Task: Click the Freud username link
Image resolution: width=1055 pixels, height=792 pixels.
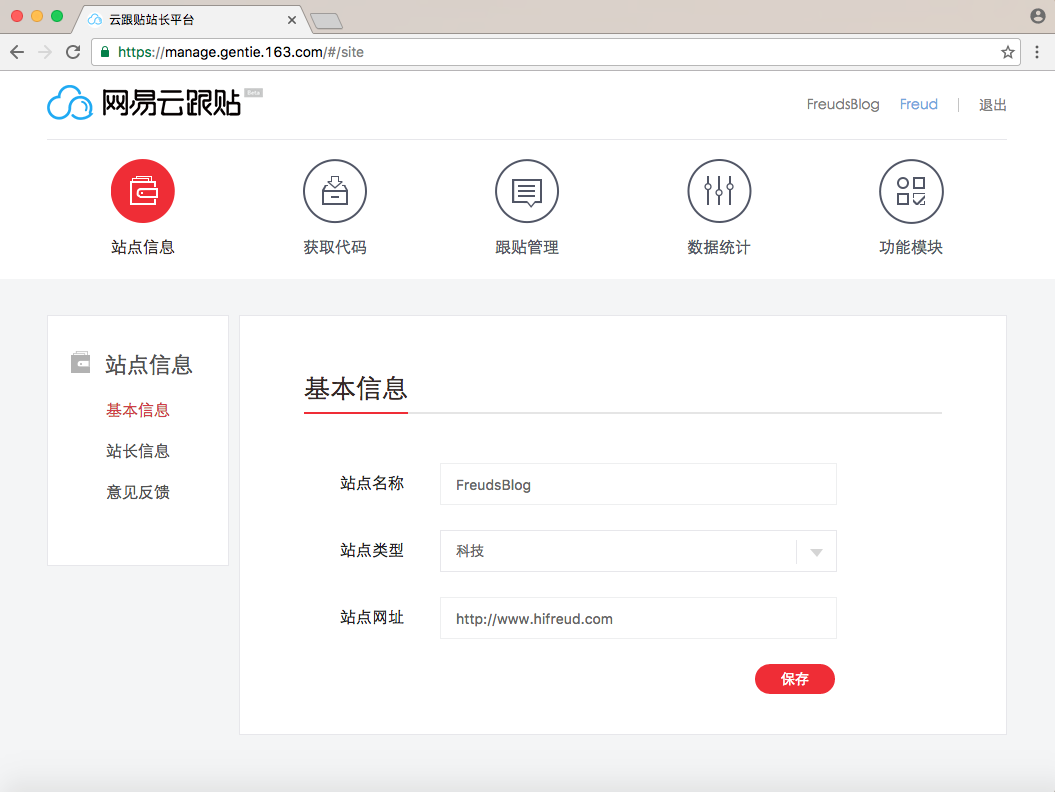Action: [918, 105]
